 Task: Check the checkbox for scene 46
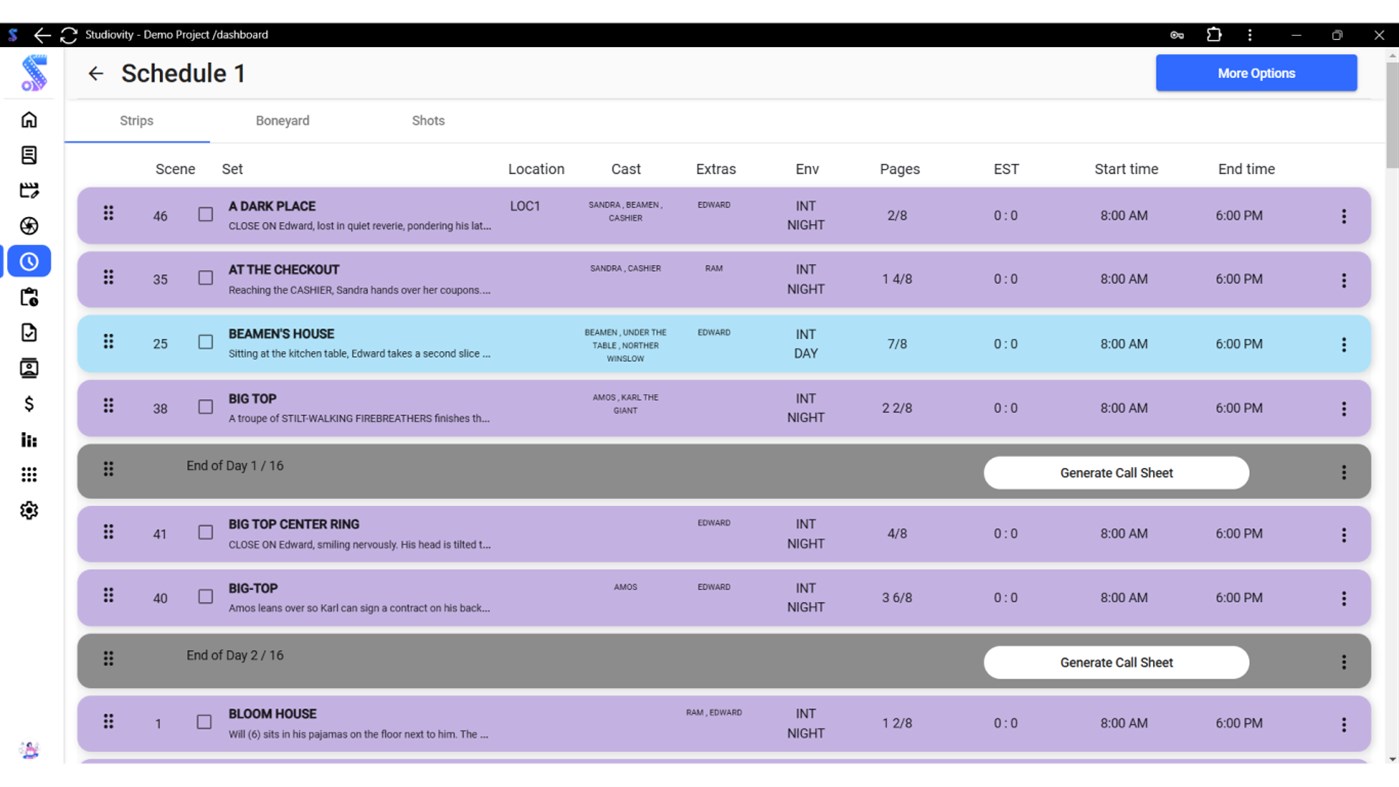tap(205, 213)
